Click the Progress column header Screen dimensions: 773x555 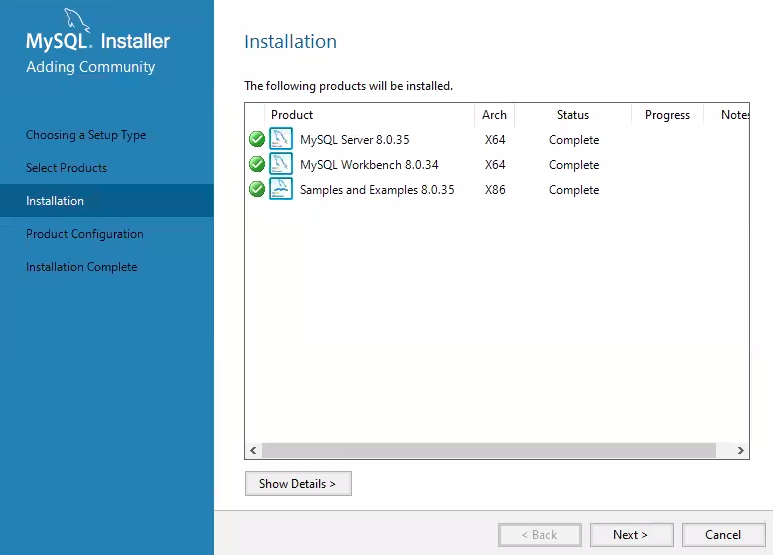pyautogui.click(x=668, y=115)
